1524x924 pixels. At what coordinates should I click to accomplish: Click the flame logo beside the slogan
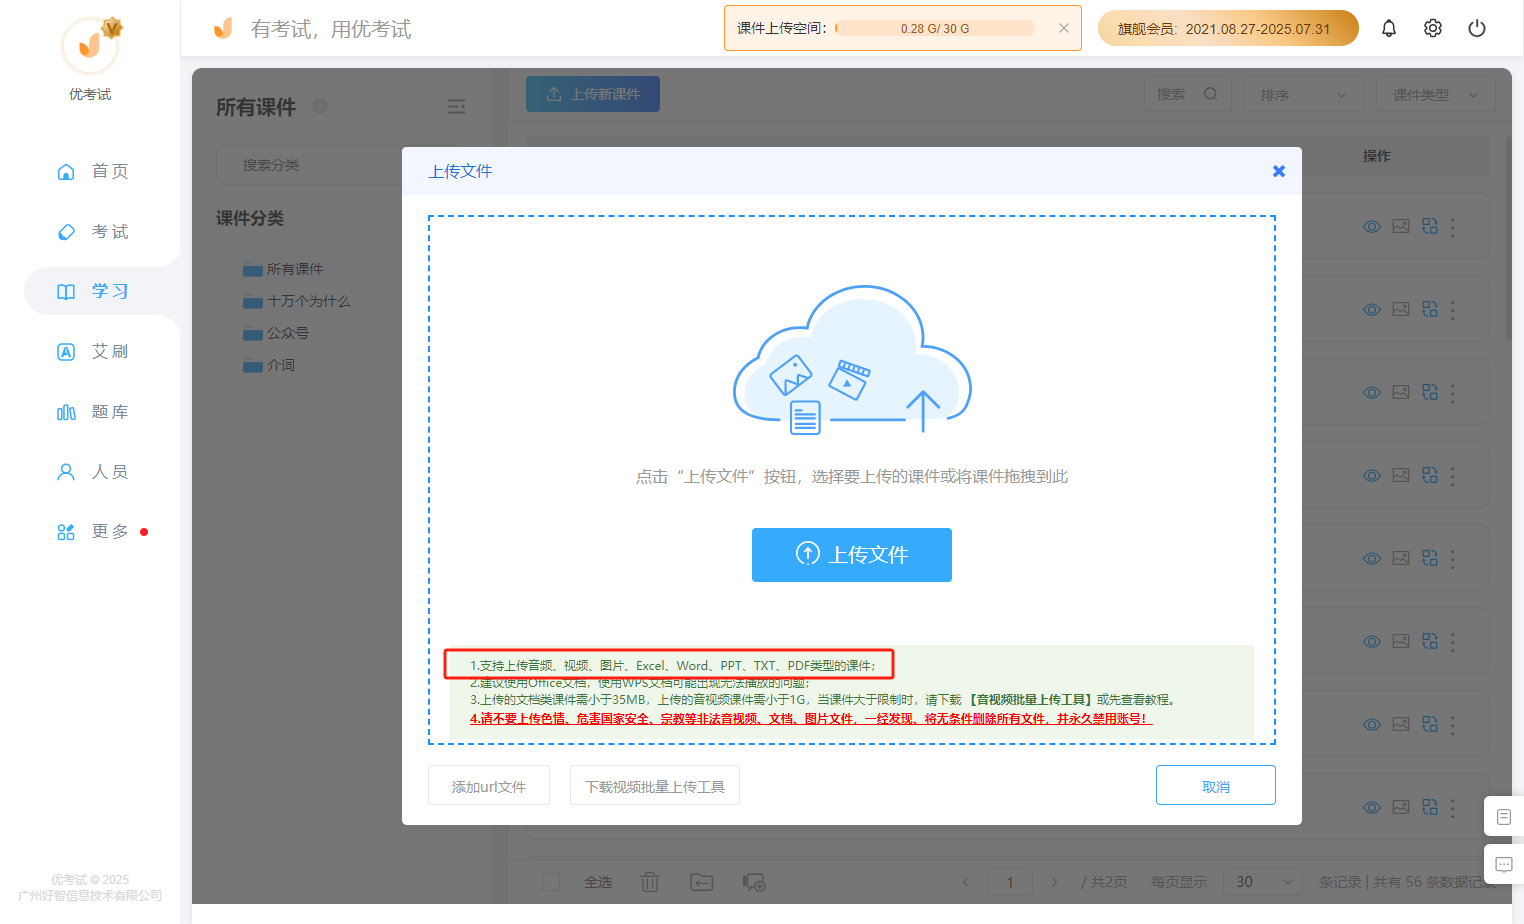[x=223, y=28]
